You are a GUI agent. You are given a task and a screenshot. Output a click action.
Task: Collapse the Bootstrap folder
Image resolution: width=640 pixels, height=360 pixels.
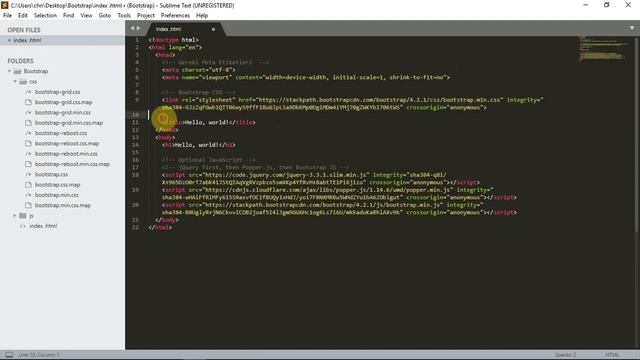pyautogui.click(x=9, y=71)
